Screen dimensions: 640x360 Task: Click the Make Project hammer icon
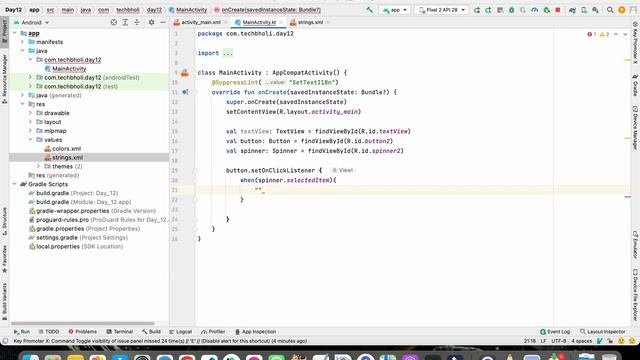coord(369,10)
